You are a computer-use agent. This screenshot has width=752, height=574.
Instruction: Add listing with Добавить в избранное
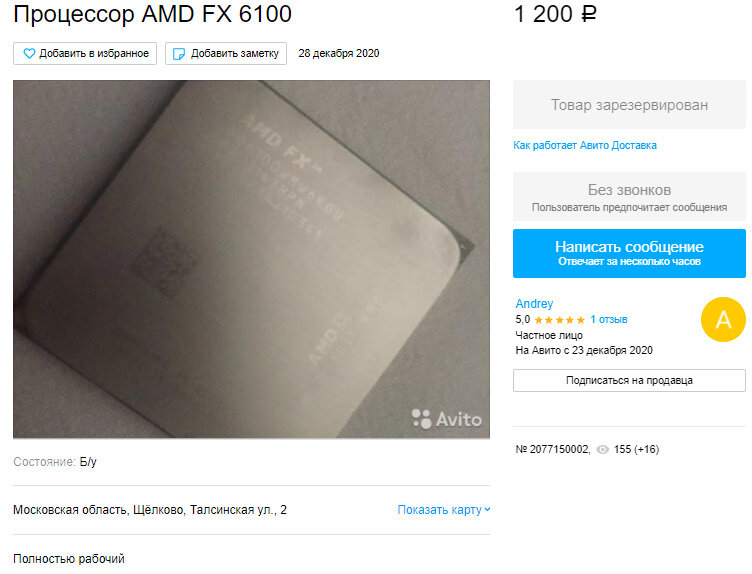click(x=85, y=54)
